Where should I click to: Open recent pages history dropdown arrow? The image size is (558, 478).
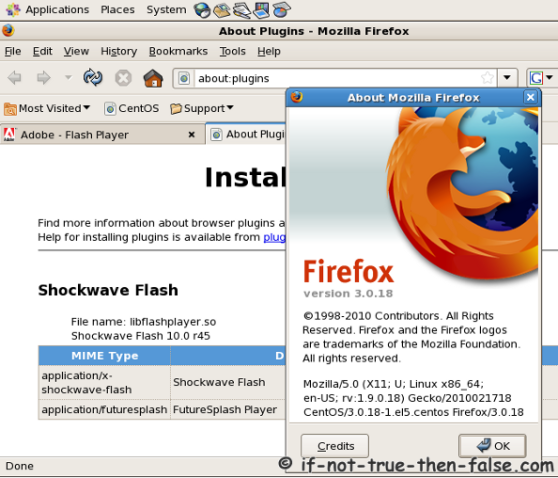pyautogui.click(x=68, y=77)
